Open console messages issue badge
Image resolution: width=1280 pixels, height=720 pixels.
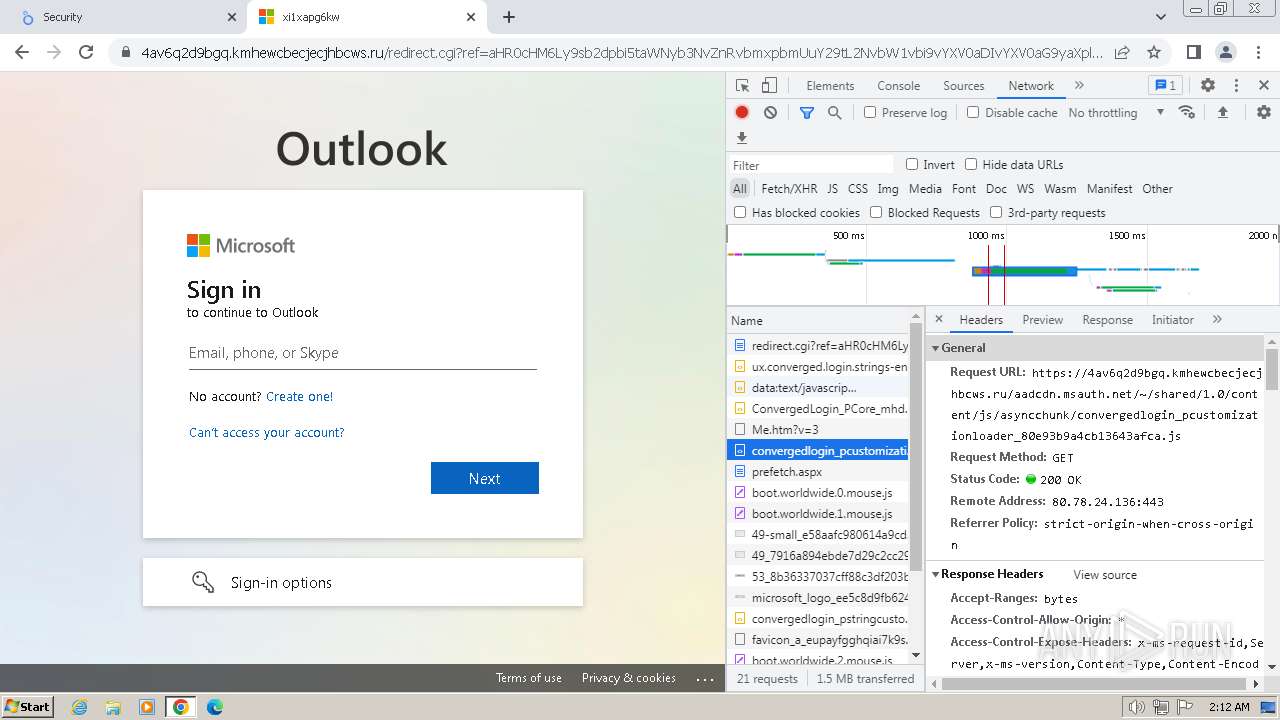click(1165, 86)
